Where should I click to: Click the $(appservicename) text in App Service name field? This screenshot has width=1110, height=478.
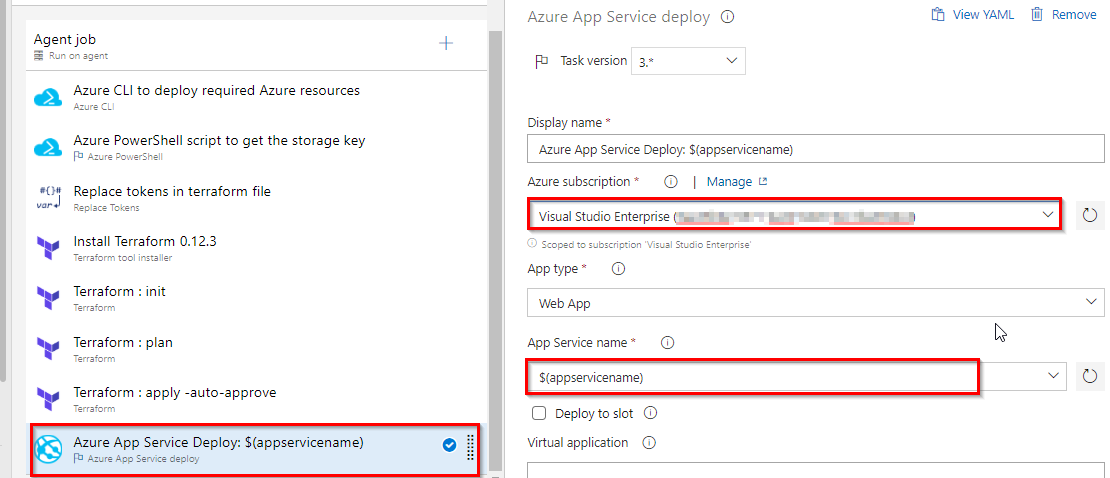(591, 378)
